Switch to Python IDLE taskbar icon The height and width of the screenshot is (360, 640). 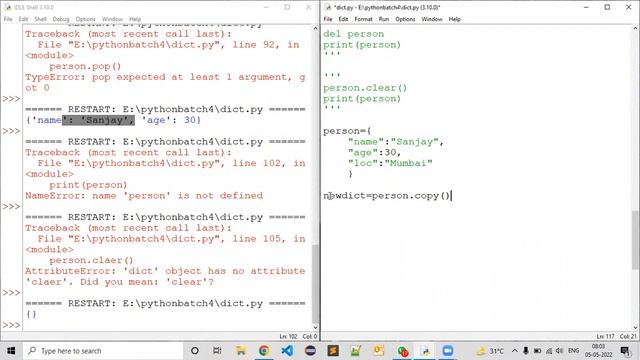pos(425,351)
